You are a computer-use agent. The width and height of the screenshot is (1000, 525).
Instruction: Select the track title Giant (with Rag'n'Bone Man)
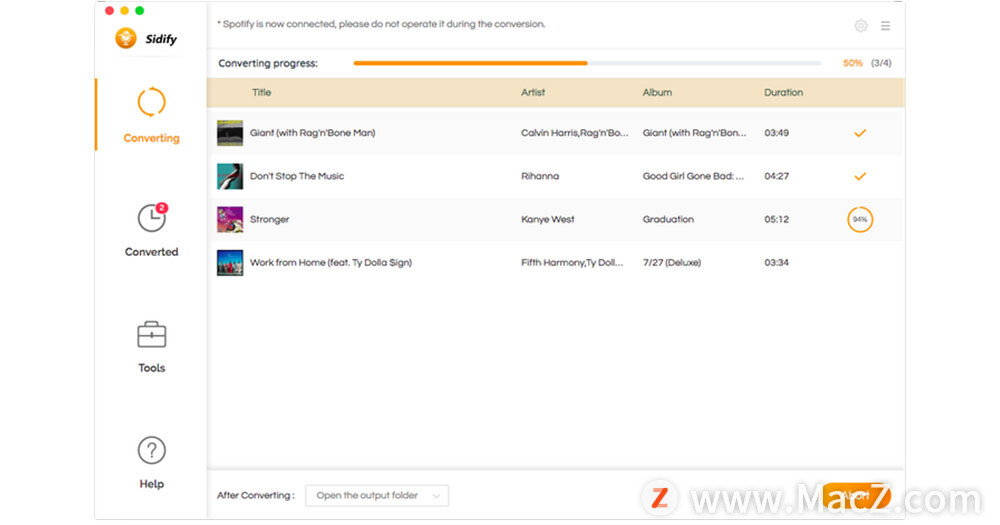pyautogui.click(x=312, y=133)
